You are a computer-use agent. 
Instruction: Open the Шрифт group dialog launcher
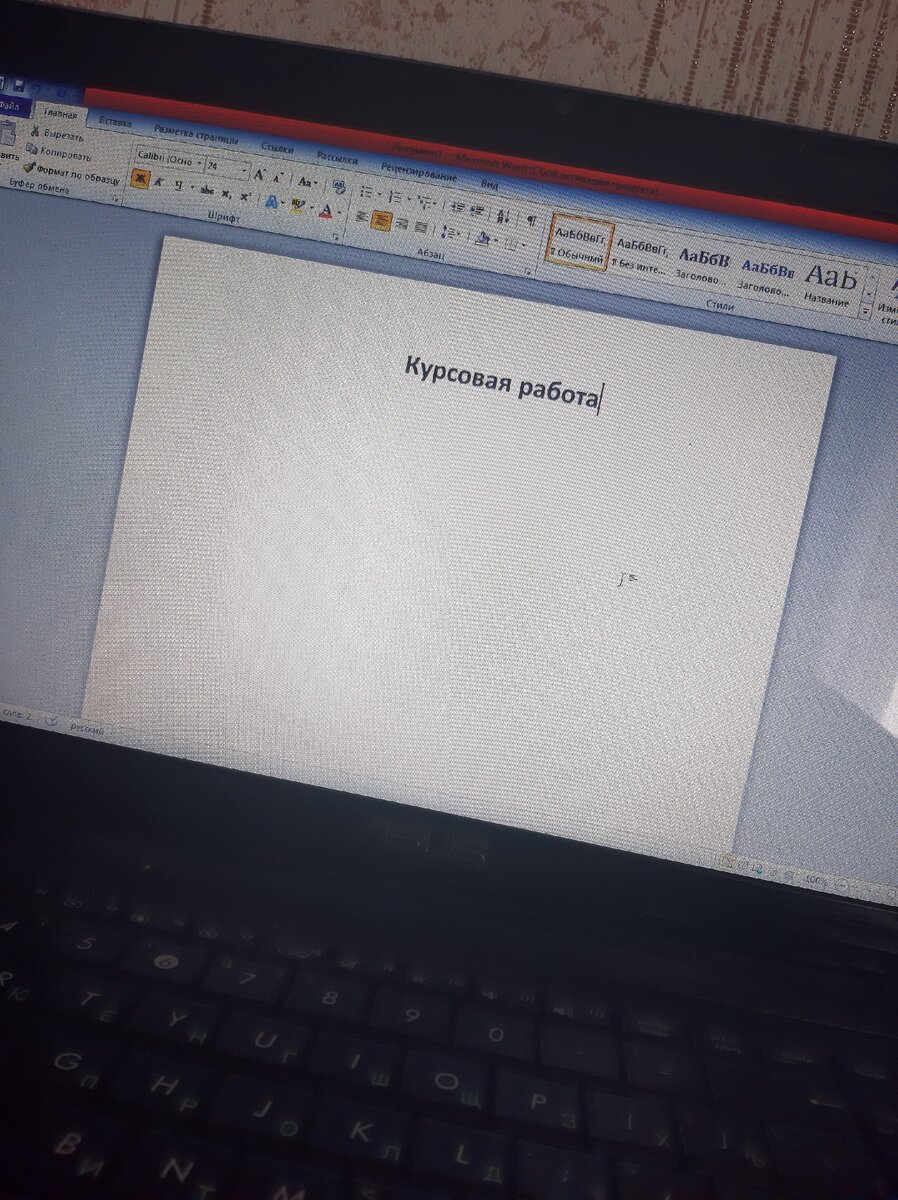(334, 238)
